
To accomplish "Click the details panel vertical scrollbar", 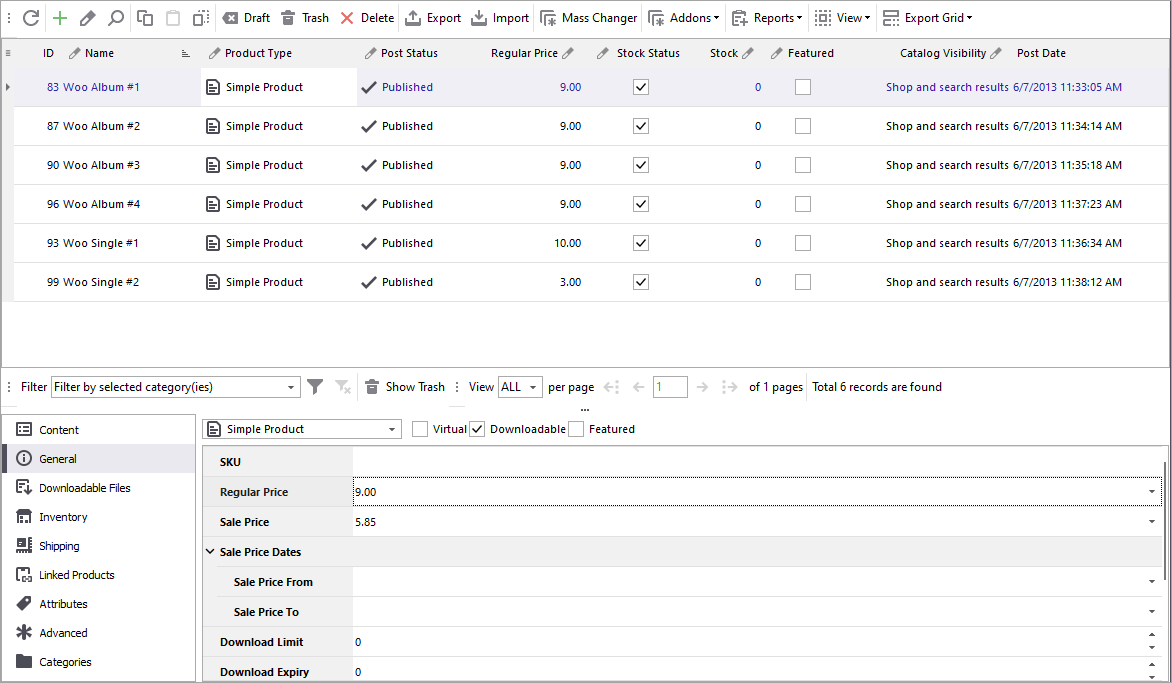I will (x=1164, y=520).
